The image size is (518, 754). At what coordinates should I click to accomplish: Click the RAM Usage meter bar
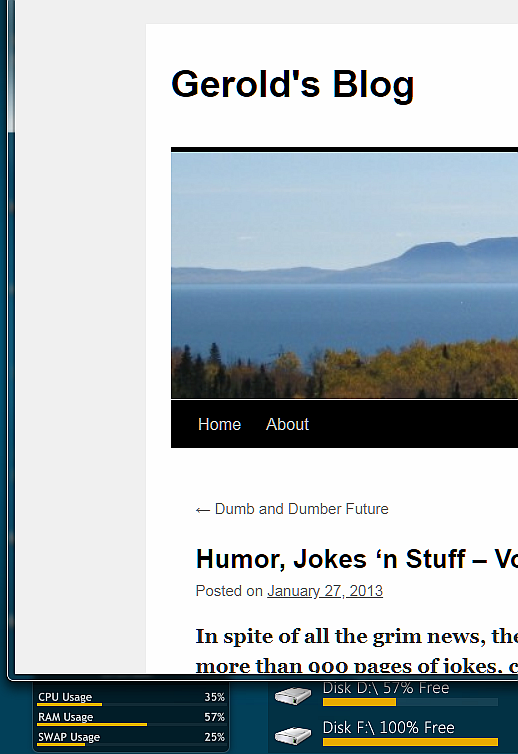click(x=131, y=724)
